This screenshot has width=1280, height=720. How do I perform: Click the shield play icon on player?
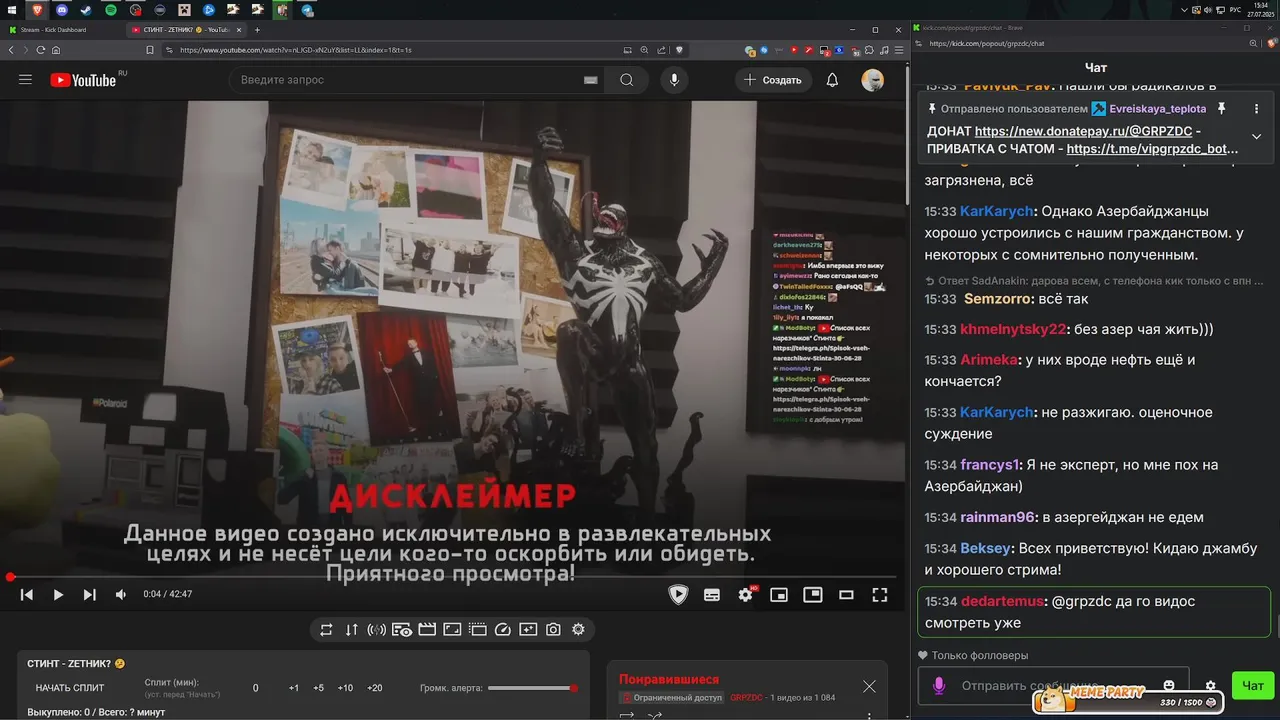[x=678, y=594]
